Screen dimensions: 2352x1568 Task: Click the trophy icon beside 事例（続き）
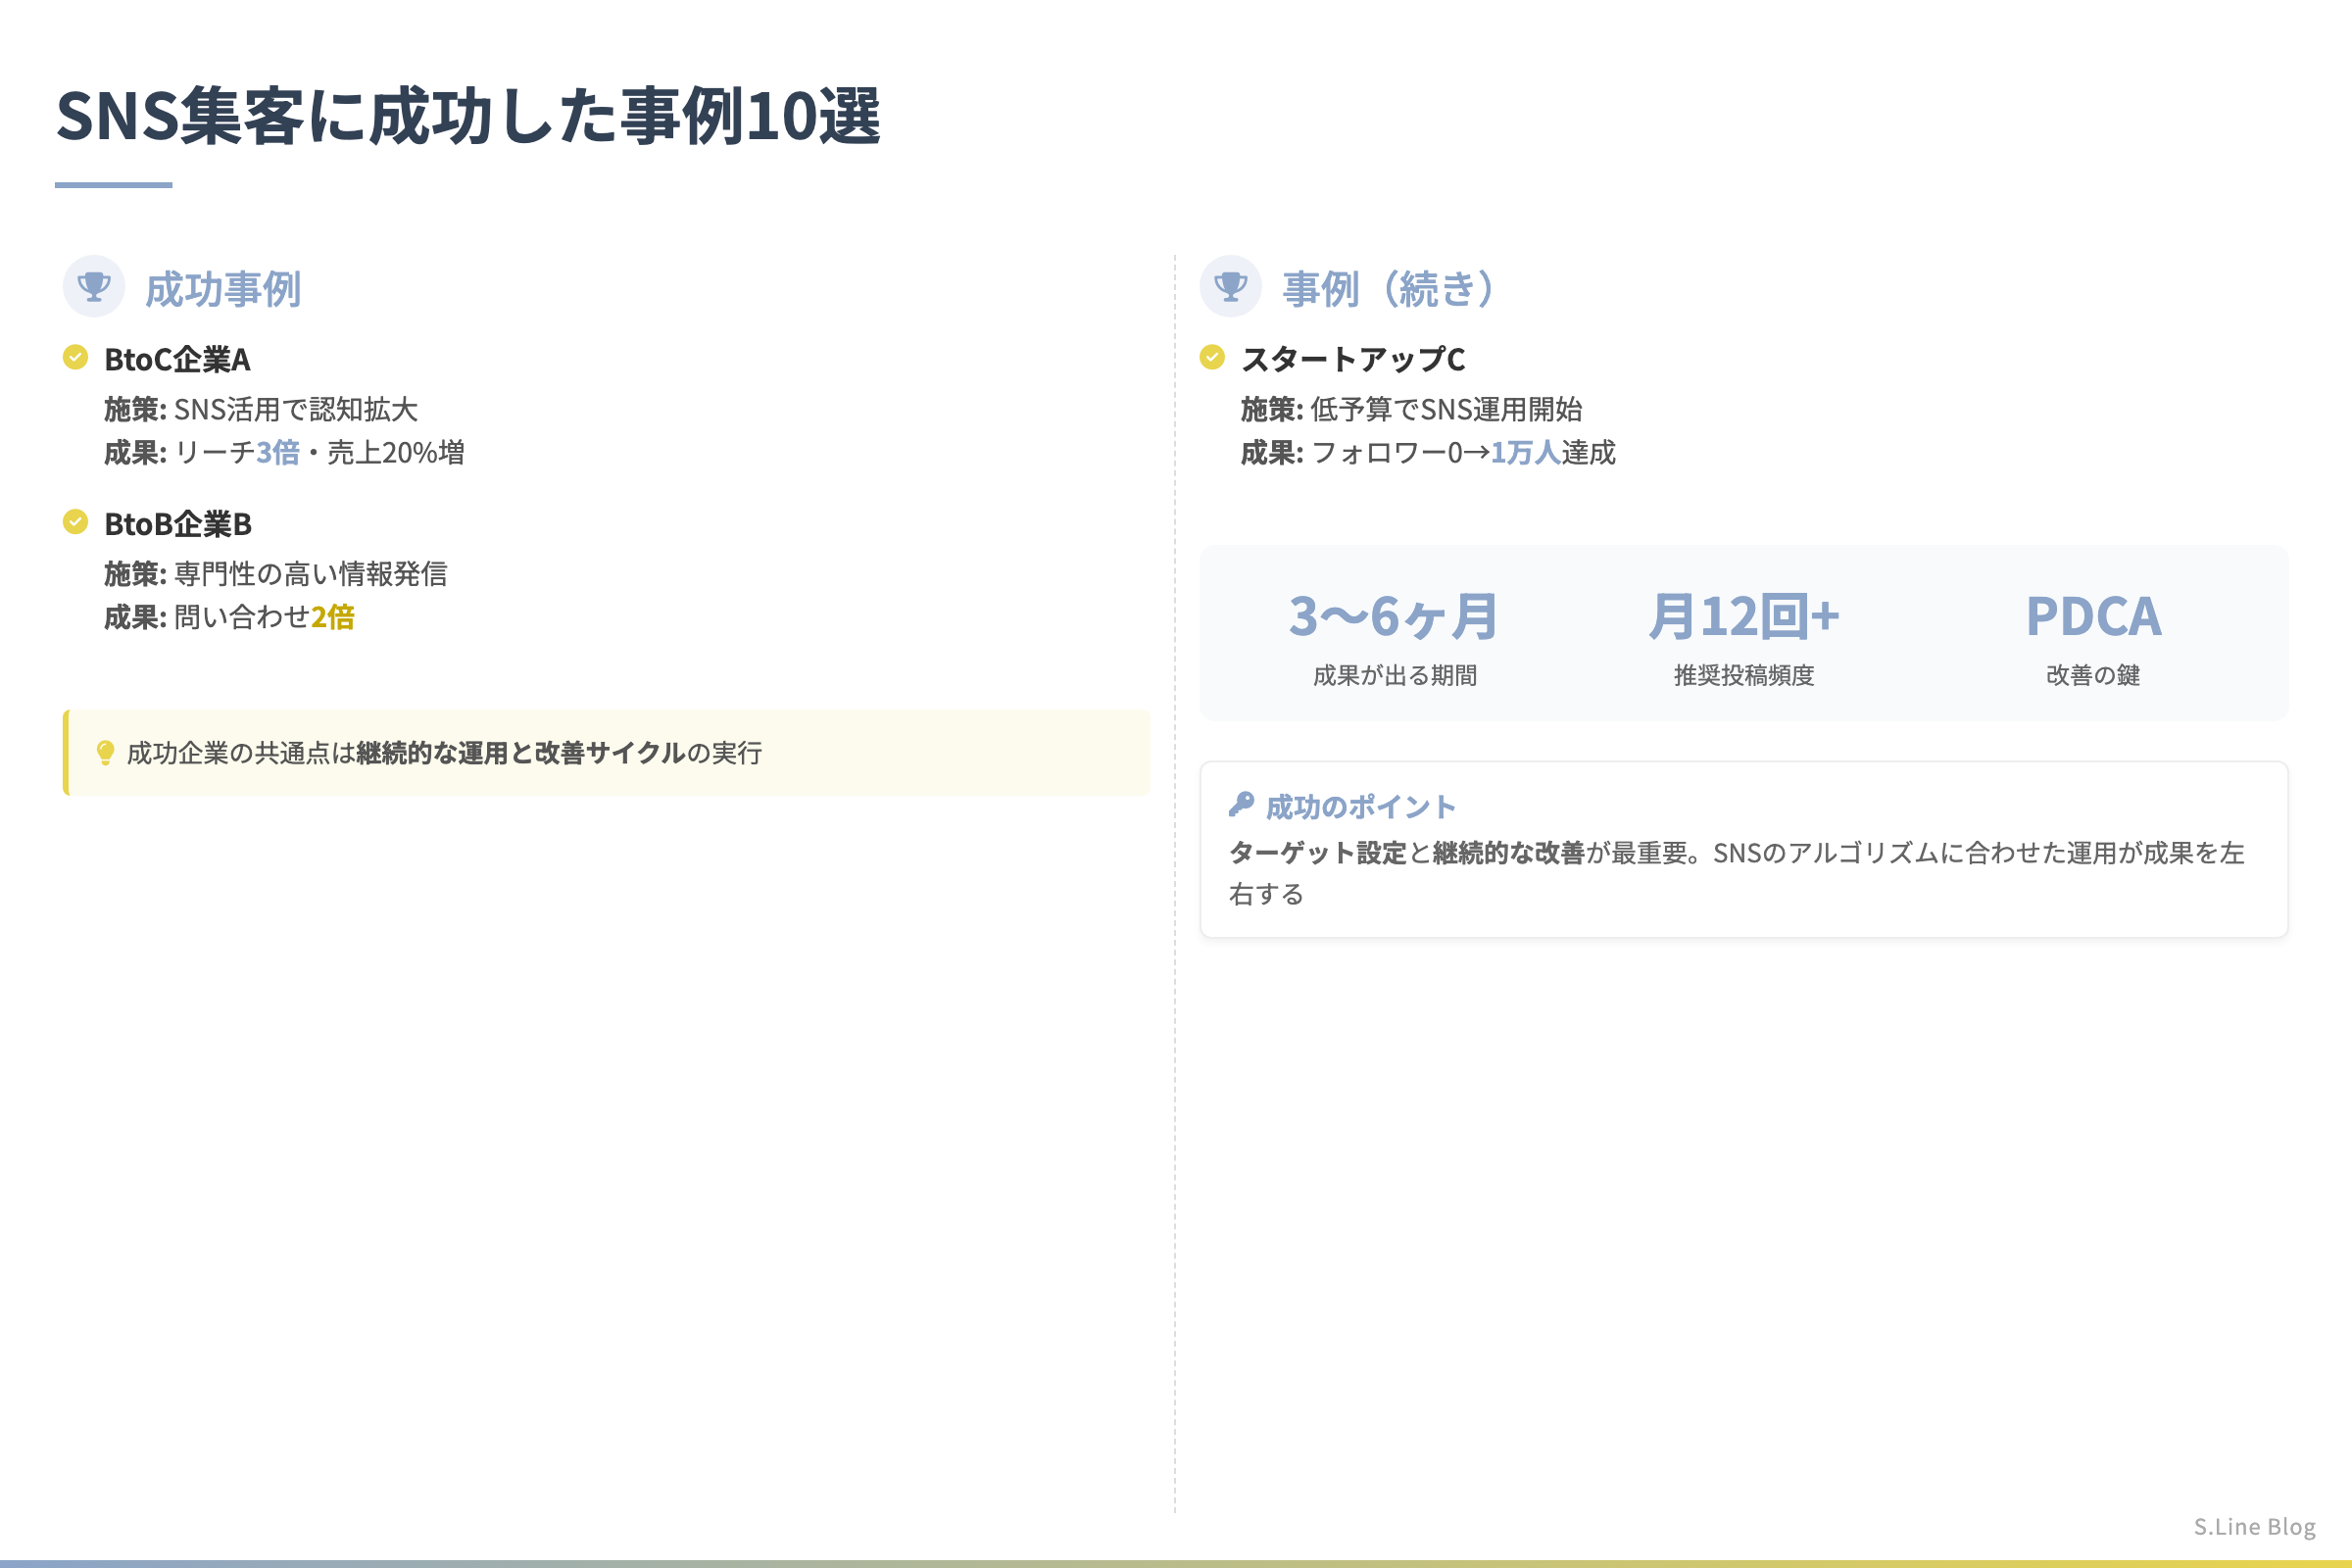(1230, 287)
